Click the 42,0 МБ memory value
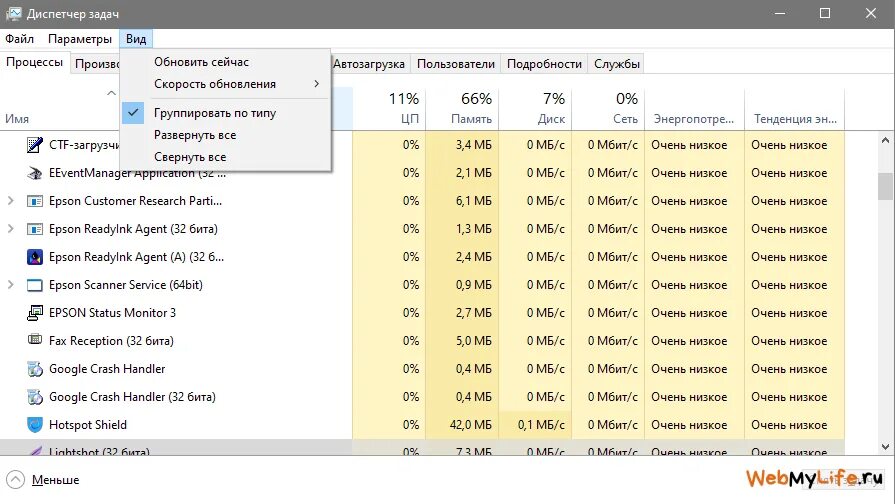Image resolution: width=895 pixels, height=504 pixels. click(x=470, y=425)
